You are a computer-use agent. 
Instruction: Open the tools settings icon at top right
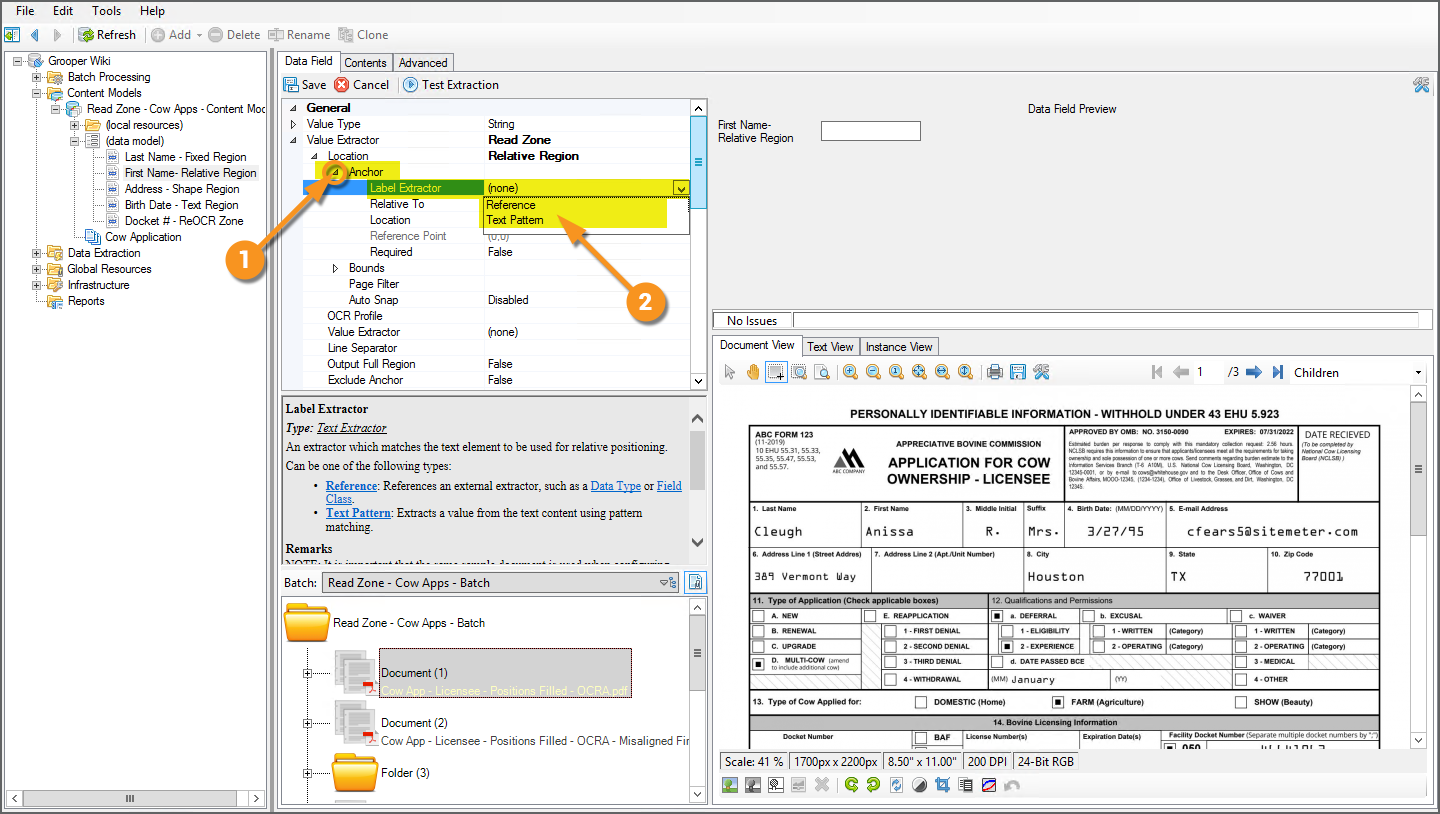tap(1421, 85)
